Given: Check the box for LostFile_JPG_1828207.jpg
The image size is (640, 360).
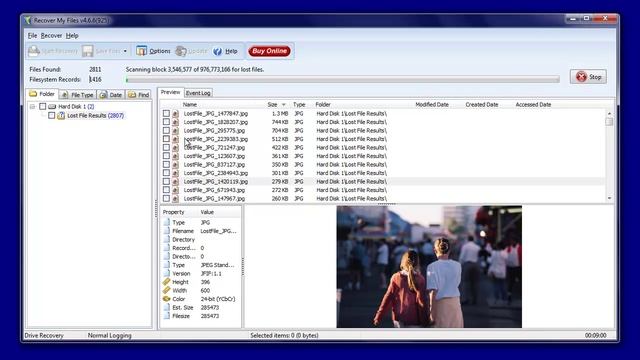Looking at the screenshot, I should (x=166, y=122).
